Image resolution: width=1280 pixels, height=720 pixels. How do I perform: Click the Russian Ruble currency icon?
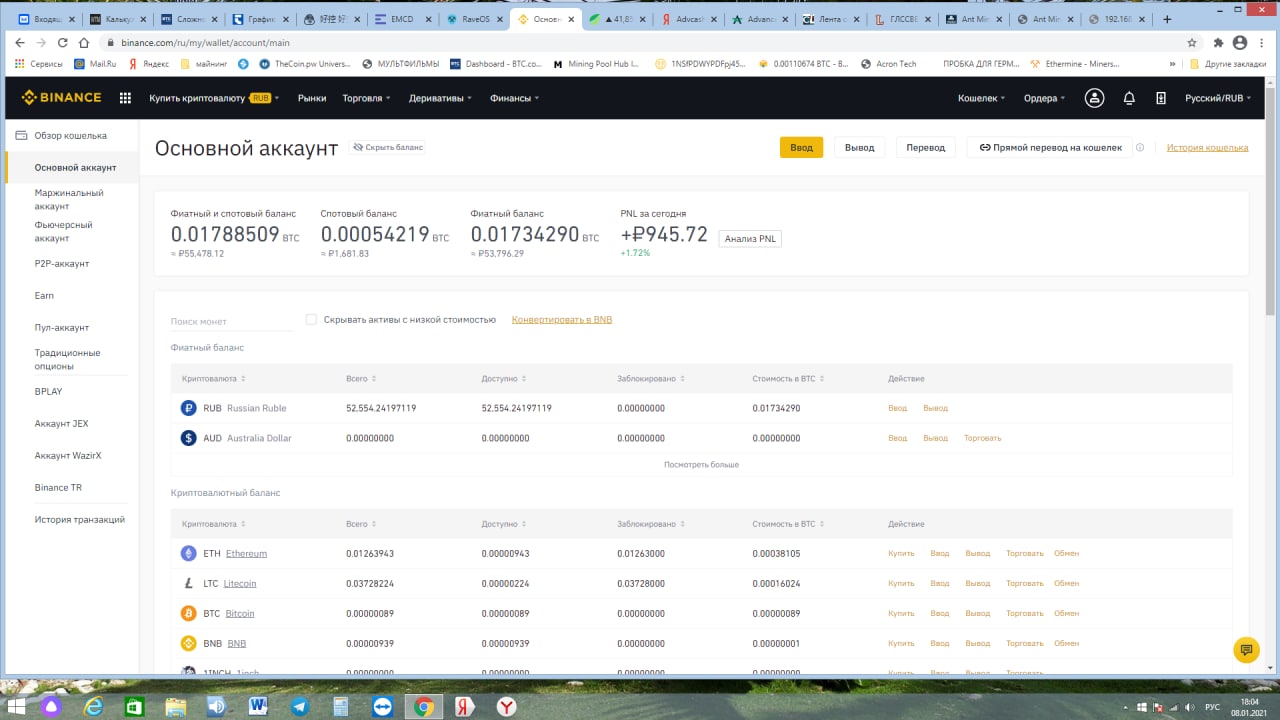pos(188,408)
